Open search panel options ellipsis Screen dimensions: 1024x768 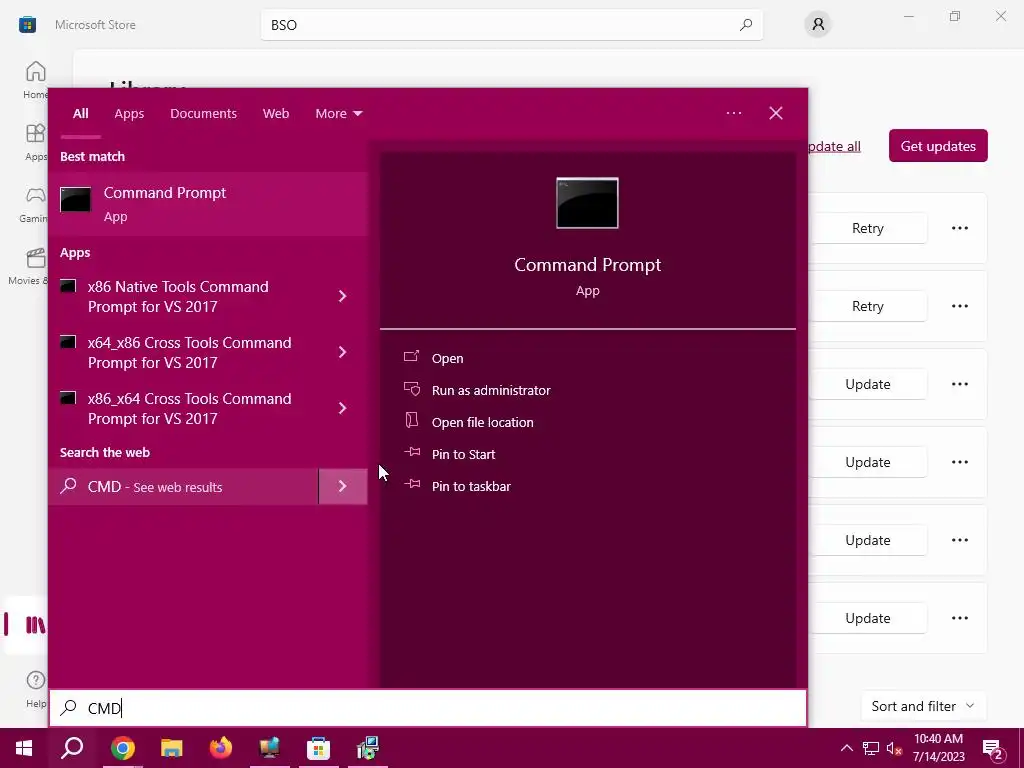[733, 113]
